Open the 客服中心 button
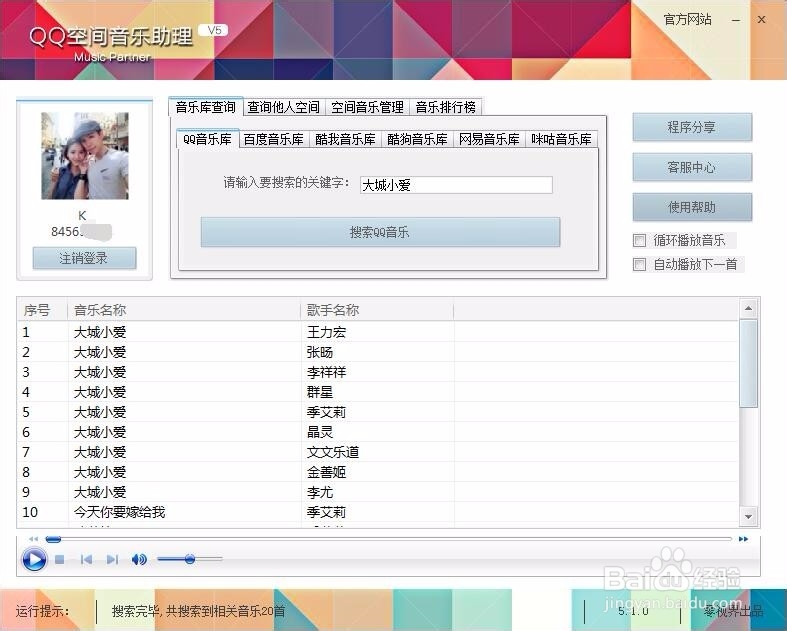The width and height of the screenshot is (787, 631). click(692, 167)
